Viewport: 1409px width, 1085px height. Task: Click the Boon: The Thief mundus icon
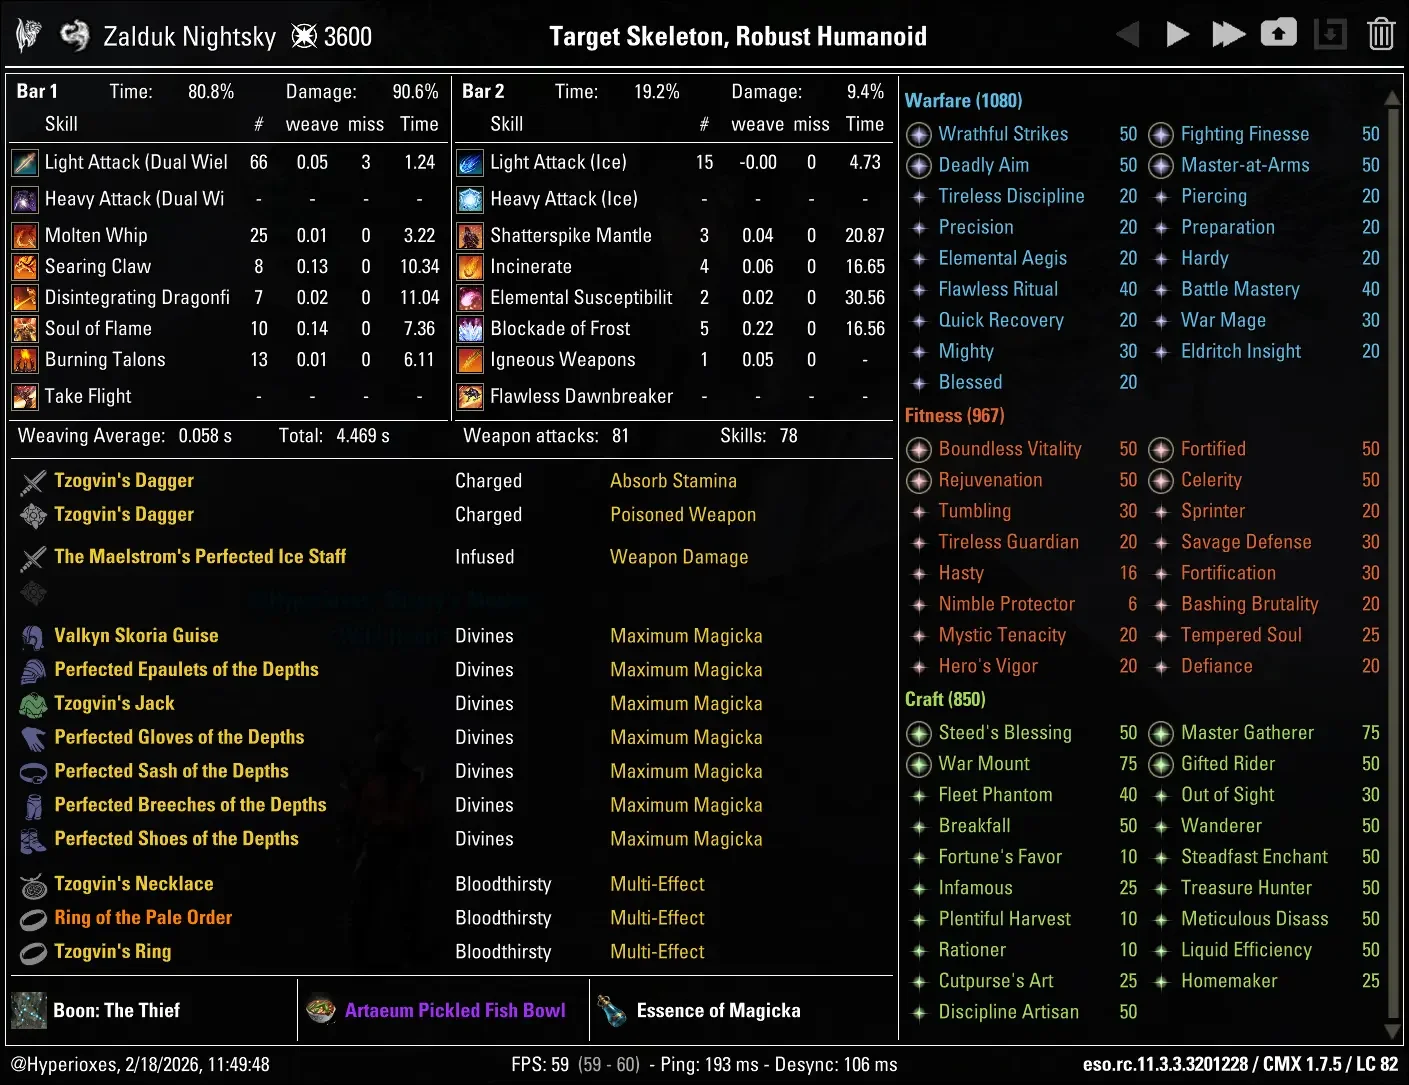pyautogui.click(x=28, y=1010)
